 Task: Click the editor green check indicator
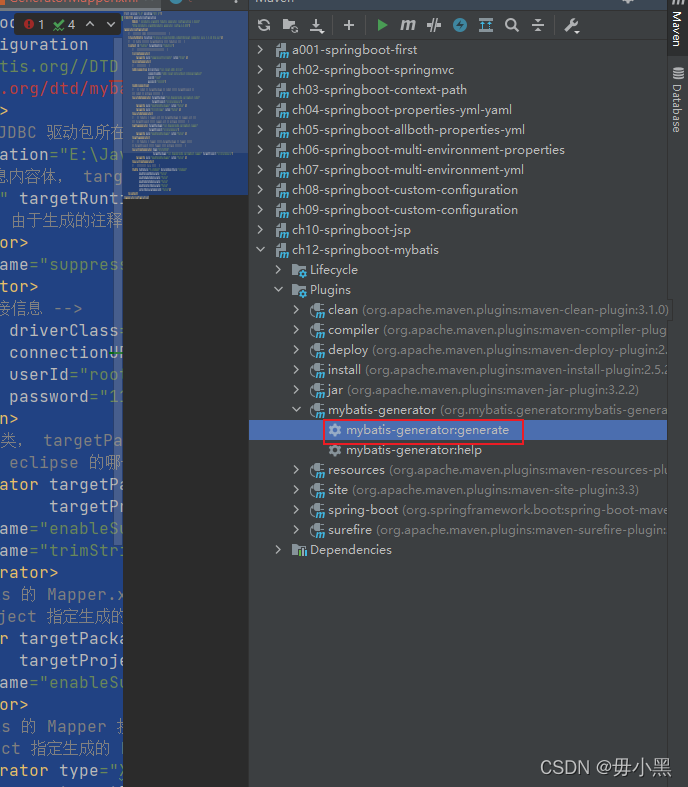64,24
